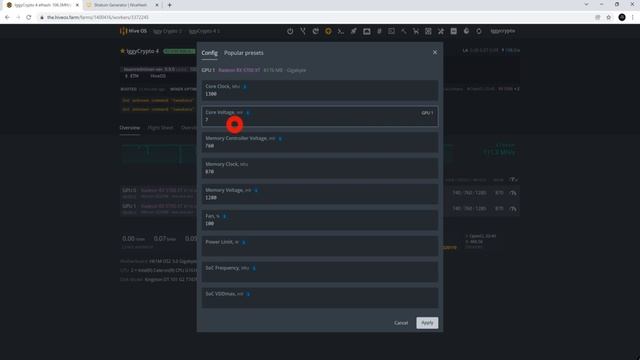Screen dimensions: 640x360
Task: Switch to the Stratum Generator browser tab
Action: click(x=121, y=5)
